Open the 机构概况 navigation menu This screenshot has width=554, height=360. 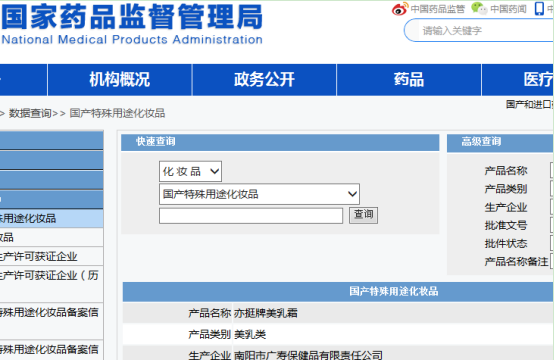[120, 79]
